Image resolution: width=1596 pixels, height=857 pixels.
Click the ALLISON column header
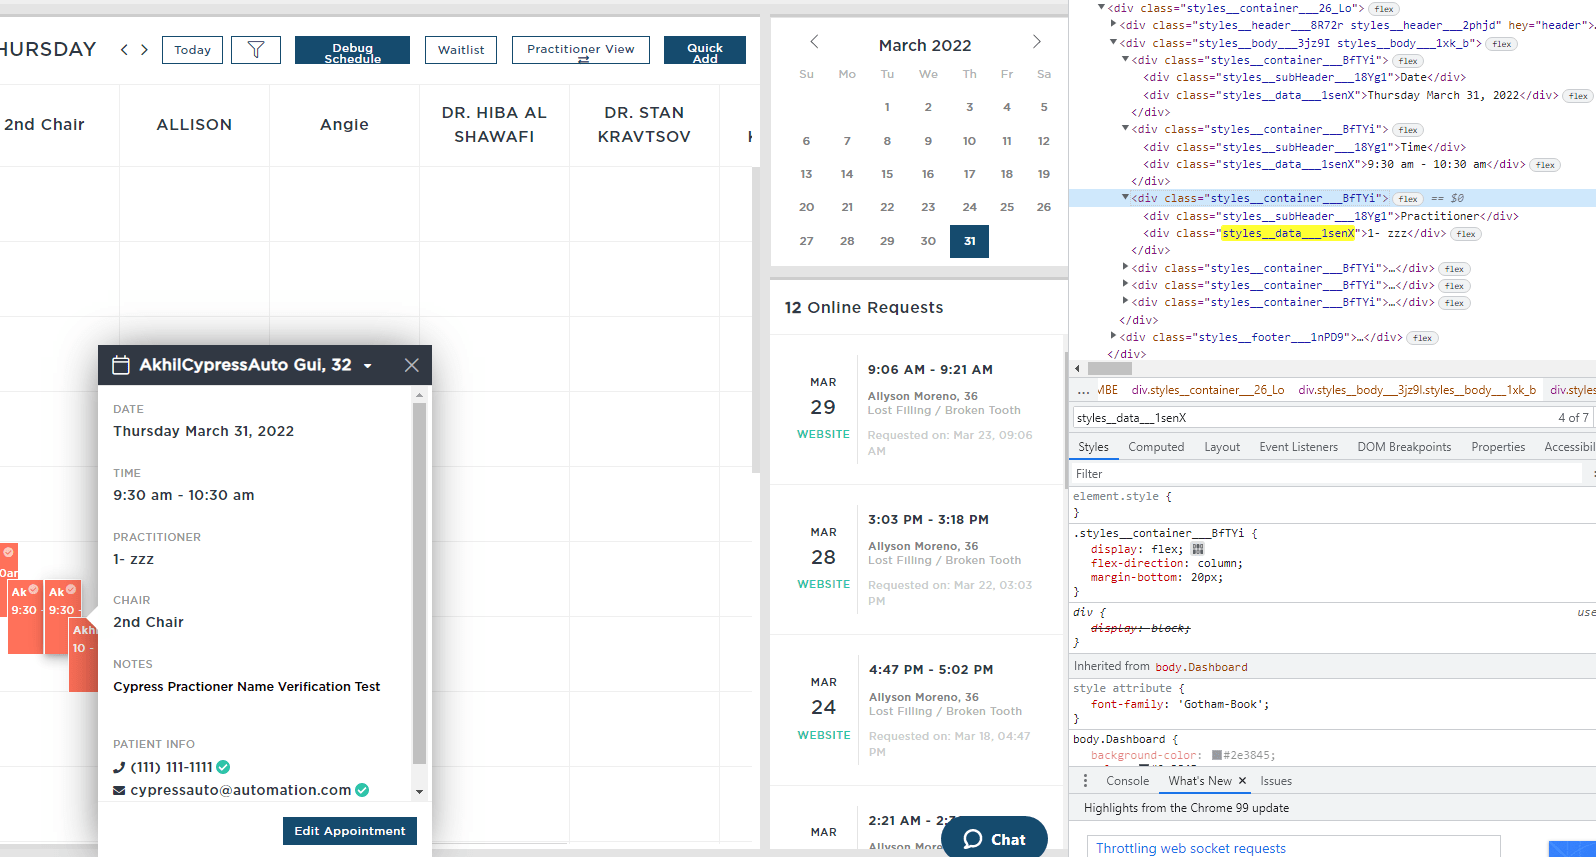194,125
